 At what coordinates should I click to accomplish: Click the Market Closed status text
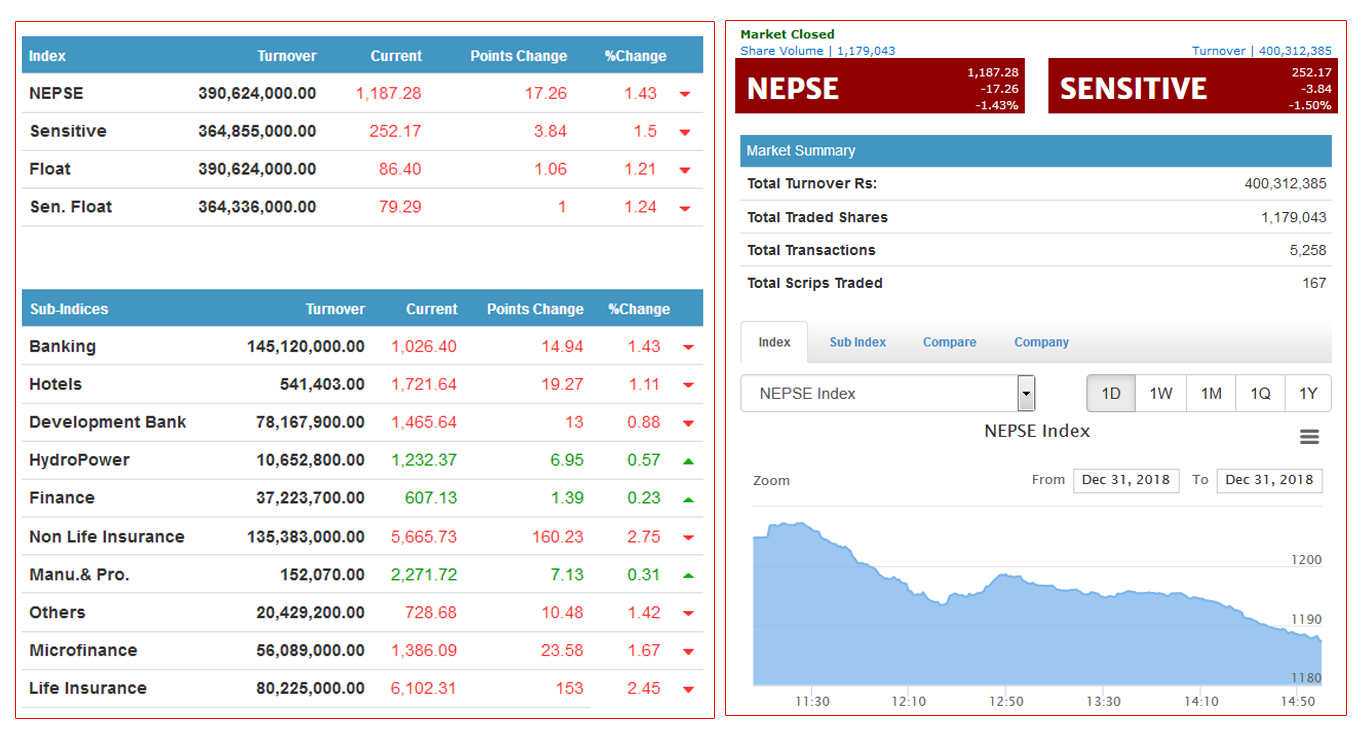click(x=787, y=35)
